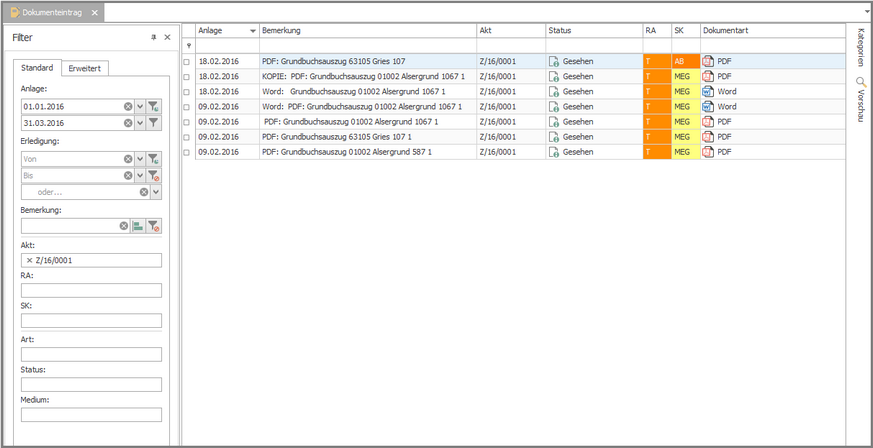Reset the Bemerkung filter funnel icon
The image size is (873, 448).
(x=154, y=226)
